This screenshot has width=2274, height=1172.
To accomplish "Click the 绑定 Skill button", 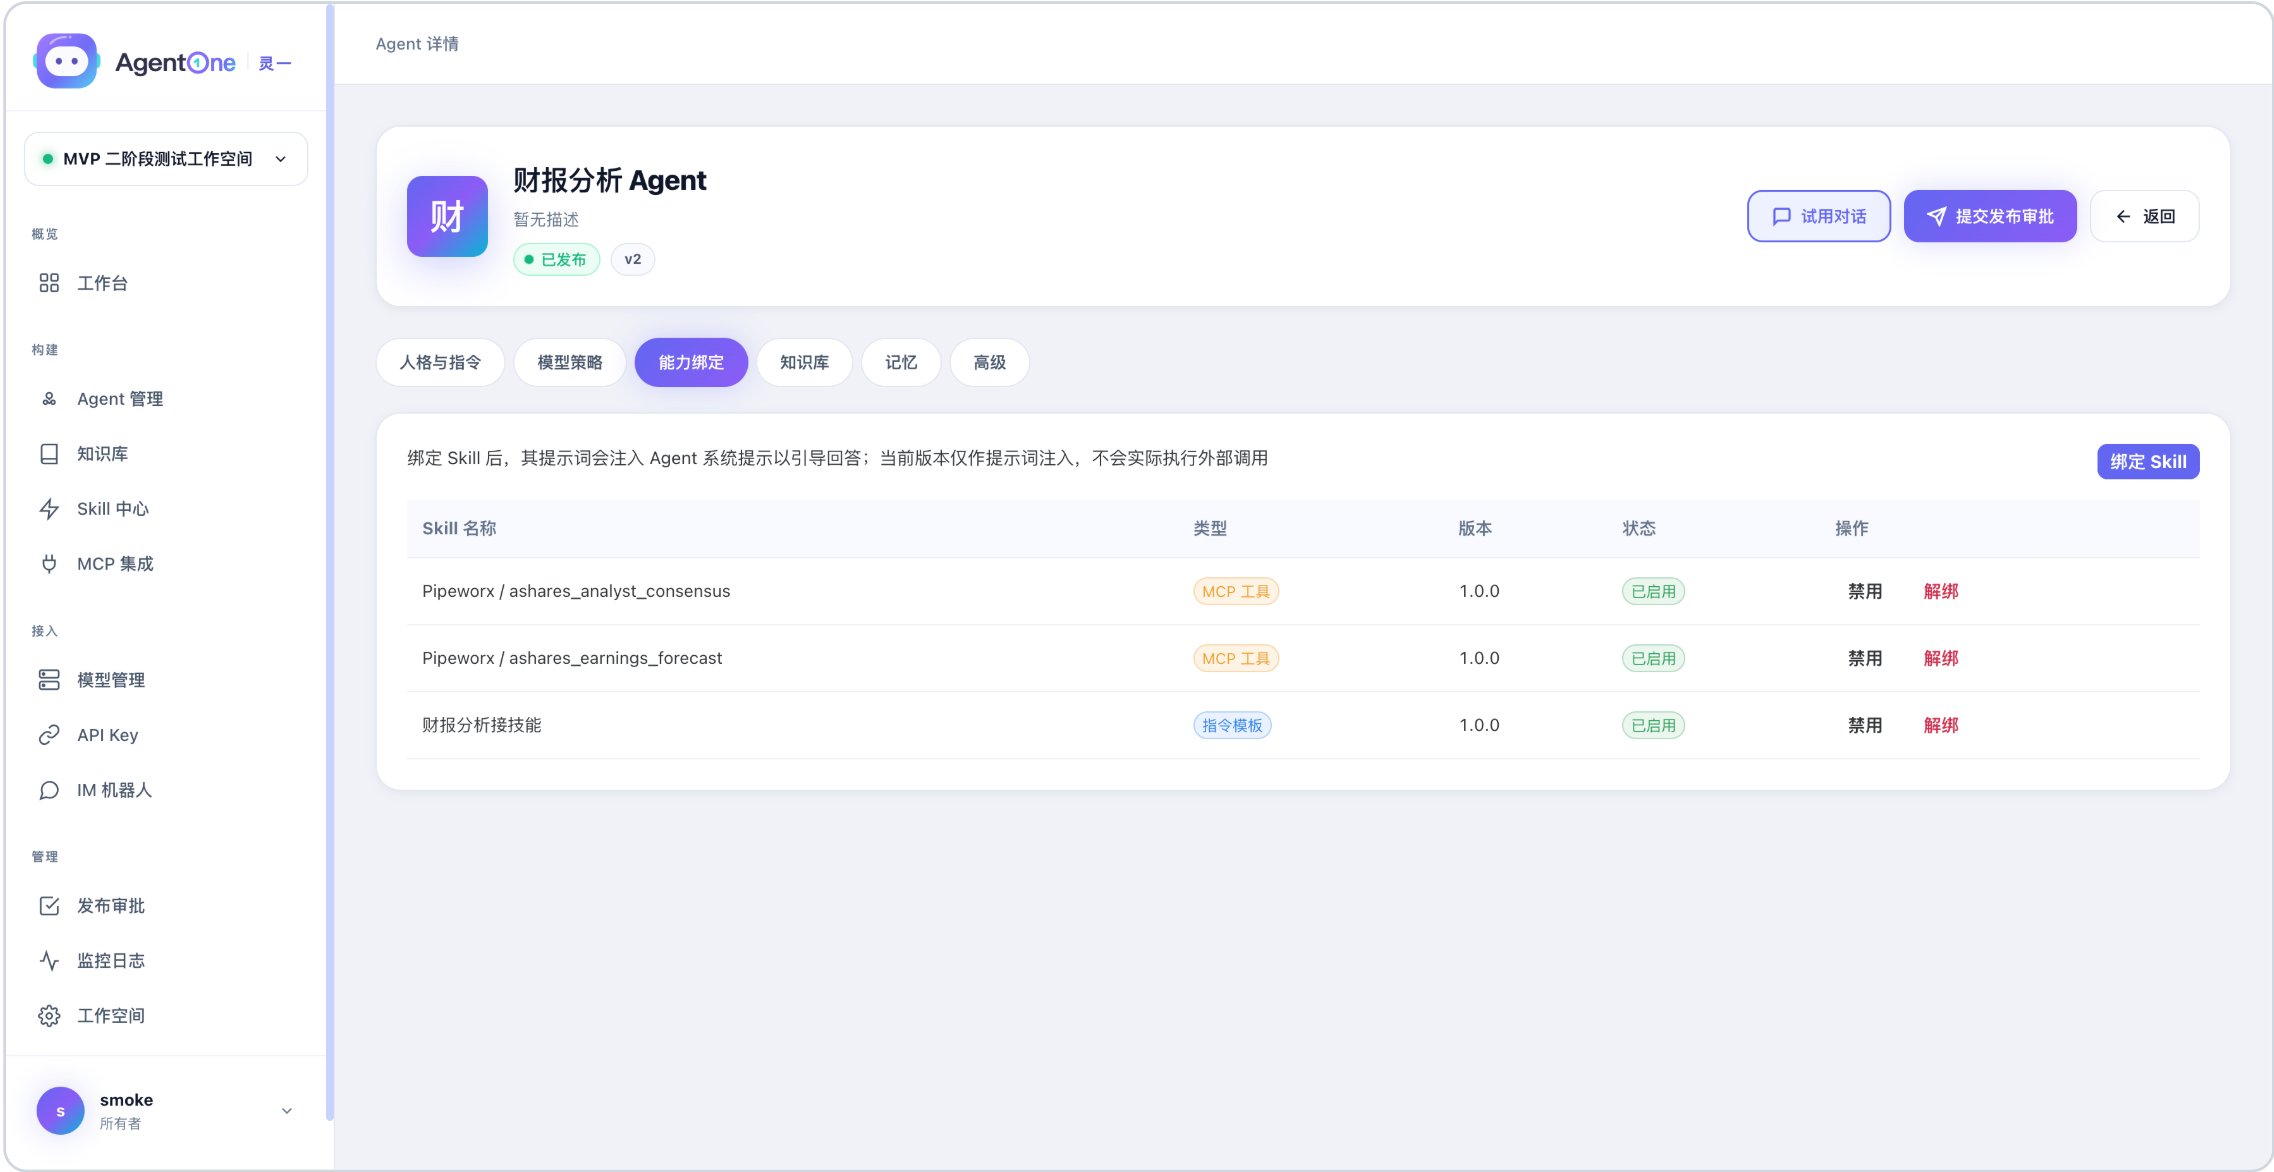I will [2148, 461].
